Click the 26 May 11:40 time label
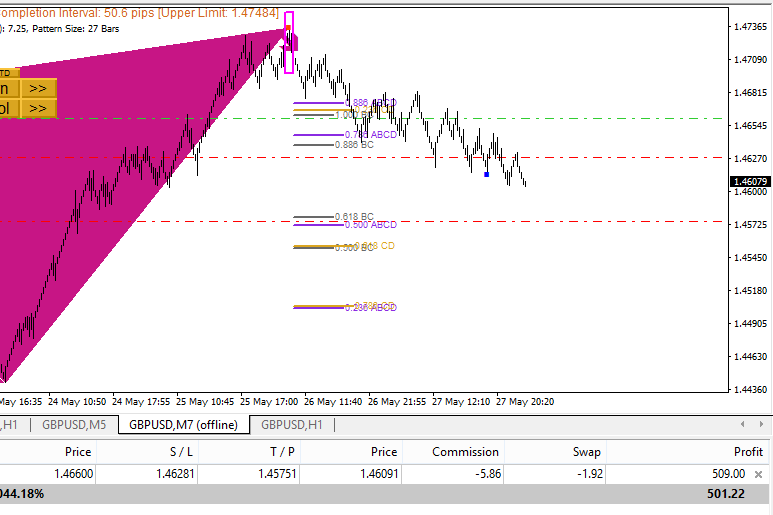773x515 pixels. (x=333, y=402)
